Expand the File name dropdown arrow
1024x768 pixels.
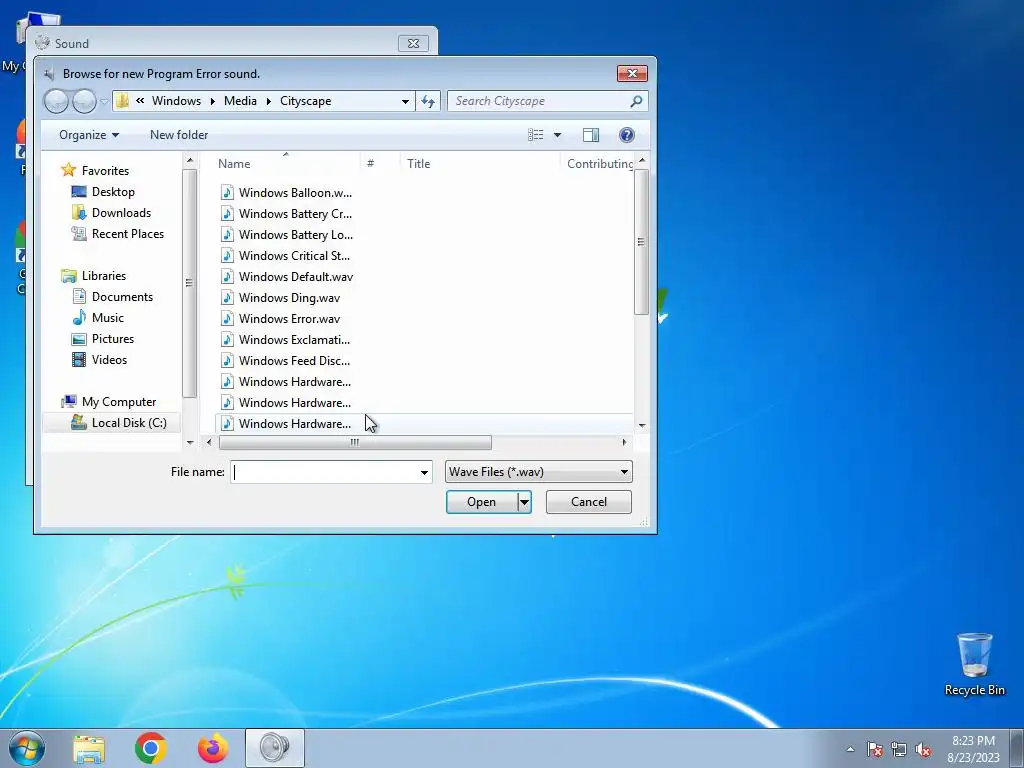coord(424,472)
